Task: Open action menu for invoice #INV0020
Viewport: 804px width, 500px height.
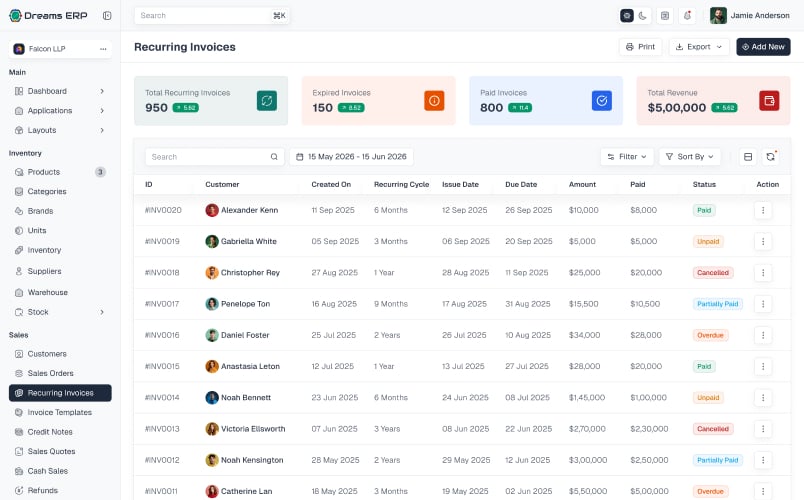Action: (x=763, y=210)
